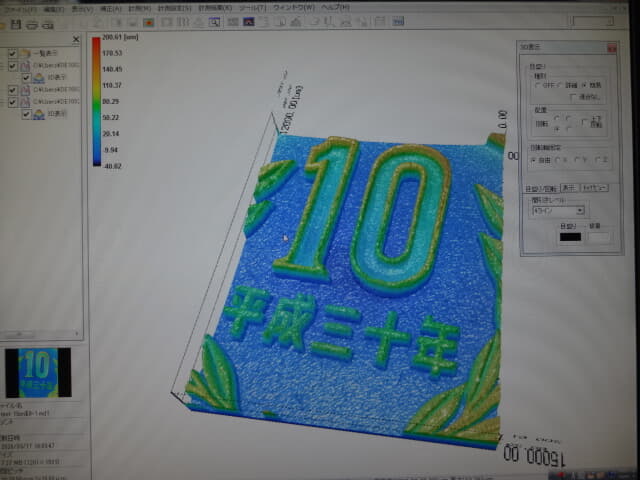The image size is (640, 480).
Task: Click the printer icon in the toolbar
Action: (x=32, y=25)
